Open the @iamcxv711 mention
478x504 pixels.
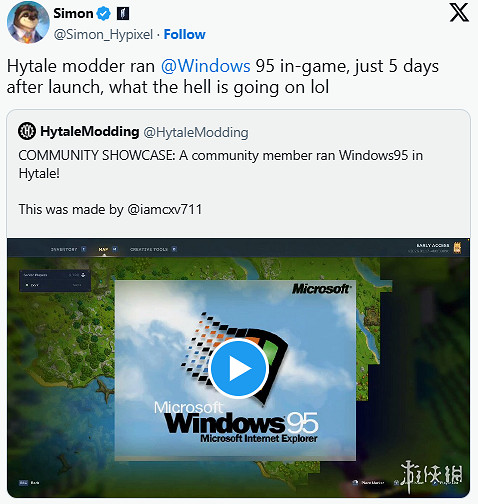[164, 209]
